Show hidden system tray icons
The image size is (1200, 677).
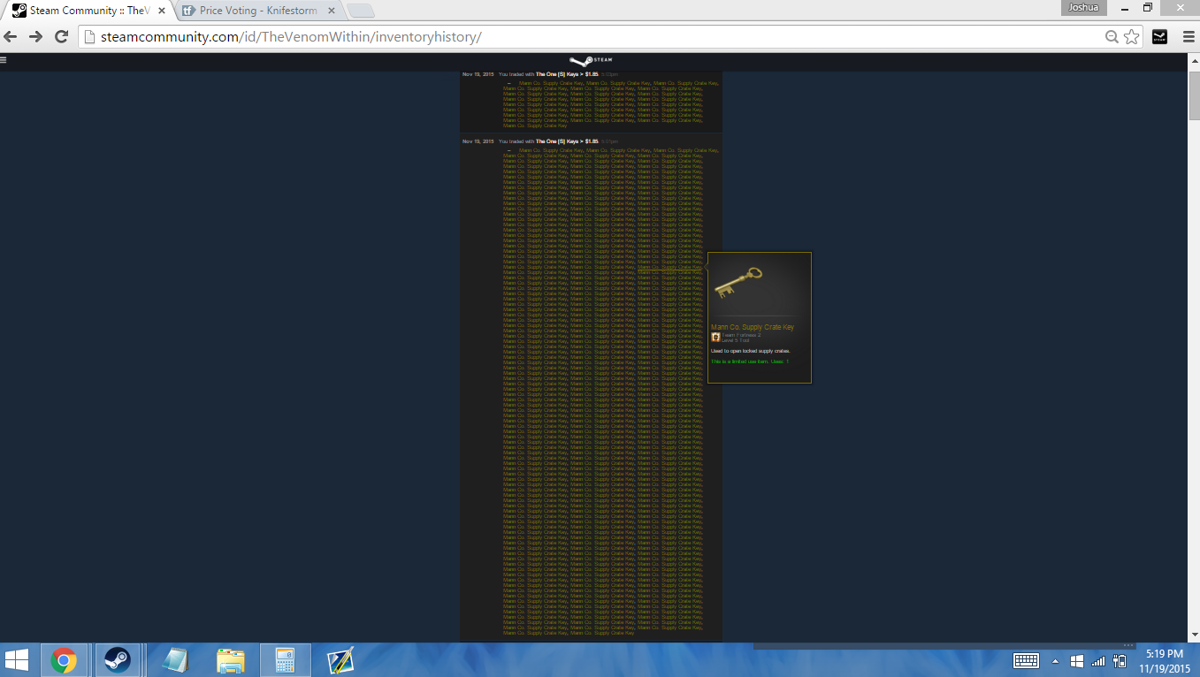coord(1055,661)
